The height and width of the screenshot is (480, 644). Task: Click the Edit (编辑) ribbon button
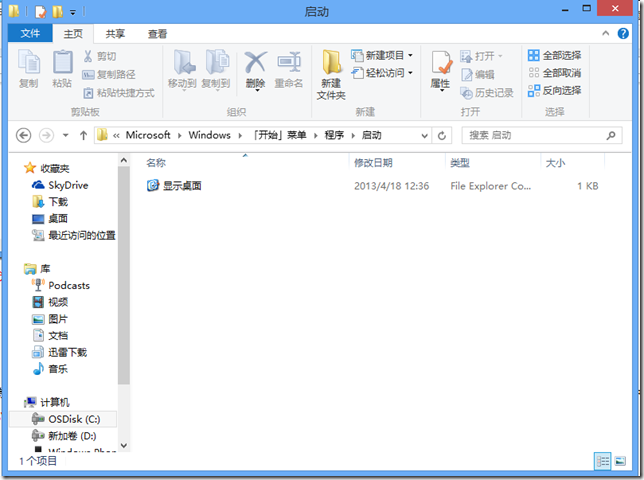click(477, 74)
